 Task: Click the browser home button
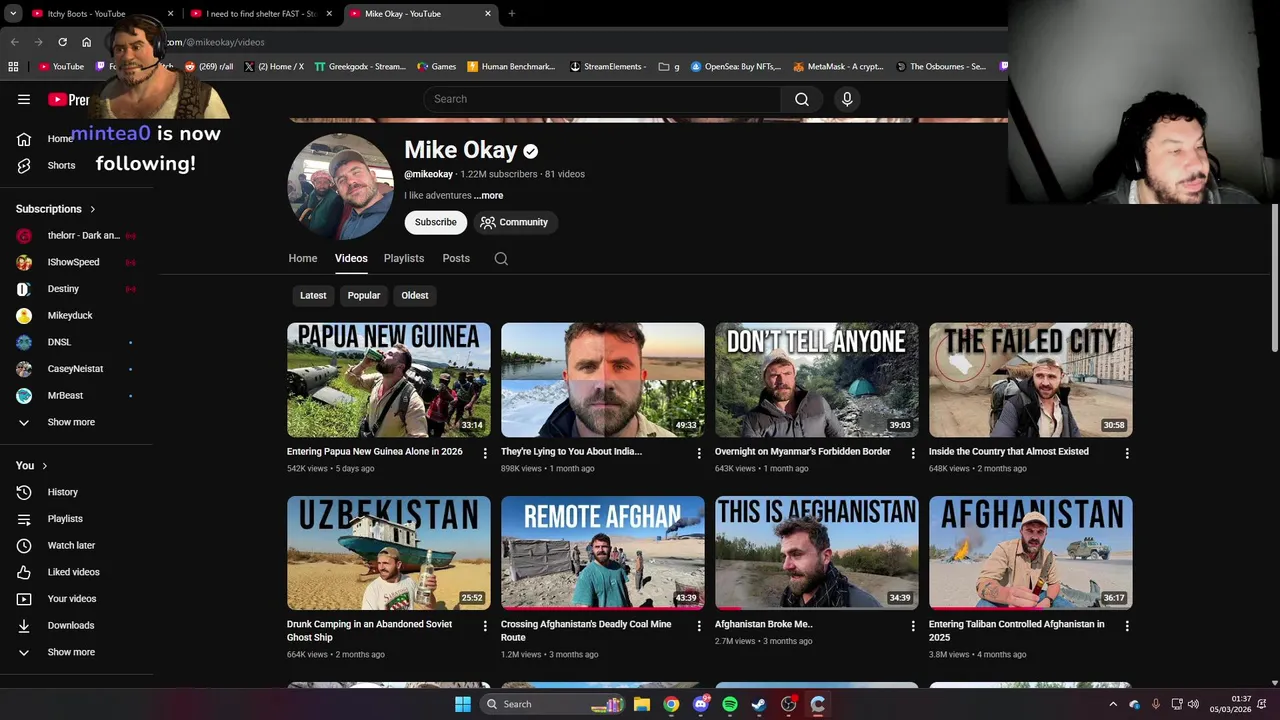click(x=86, y=42)
